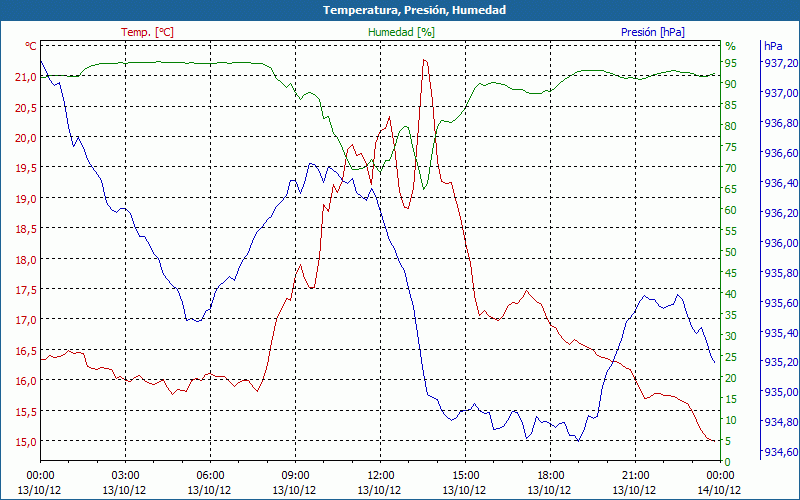Click the "937,00" pressure axis tick
The height and width of the screenshot is (500, 800).
click(780, 93)
